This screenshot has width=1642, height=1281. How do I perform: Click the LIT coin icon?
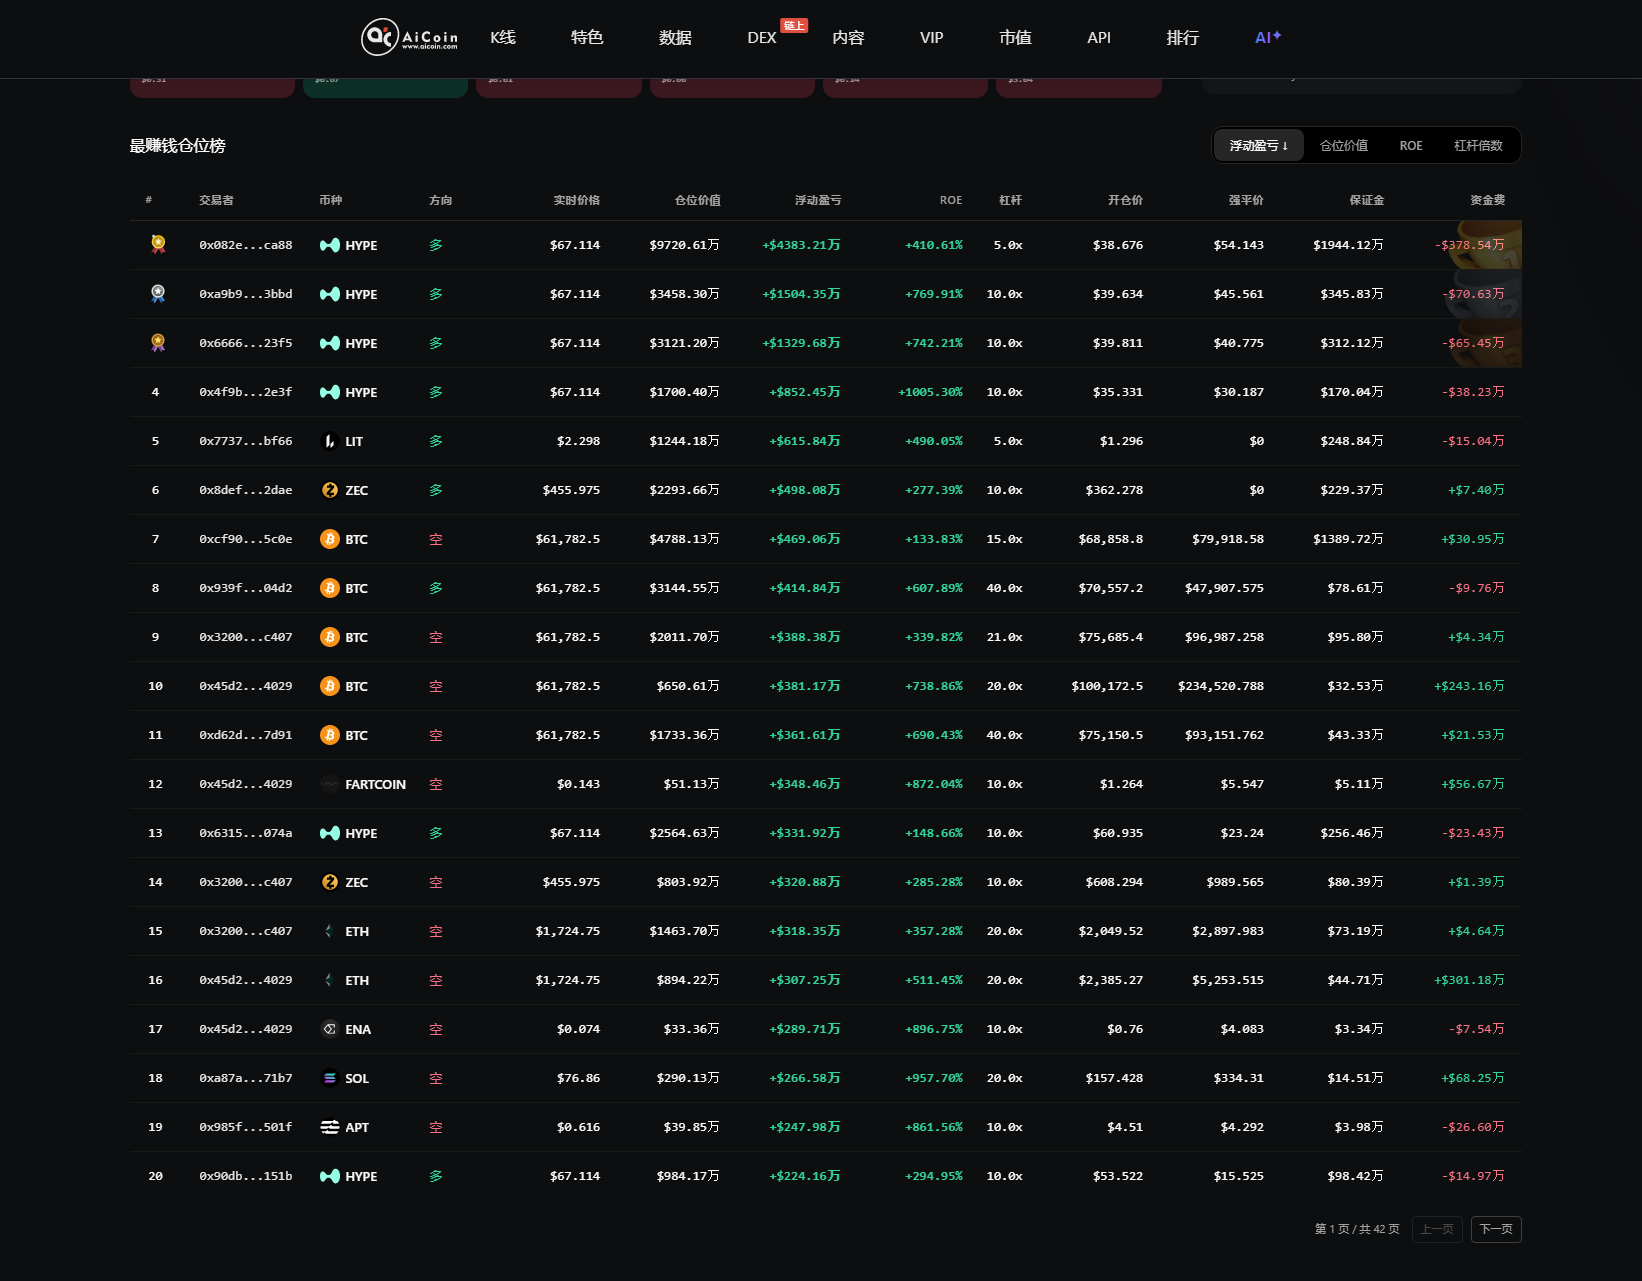(330, 441)
